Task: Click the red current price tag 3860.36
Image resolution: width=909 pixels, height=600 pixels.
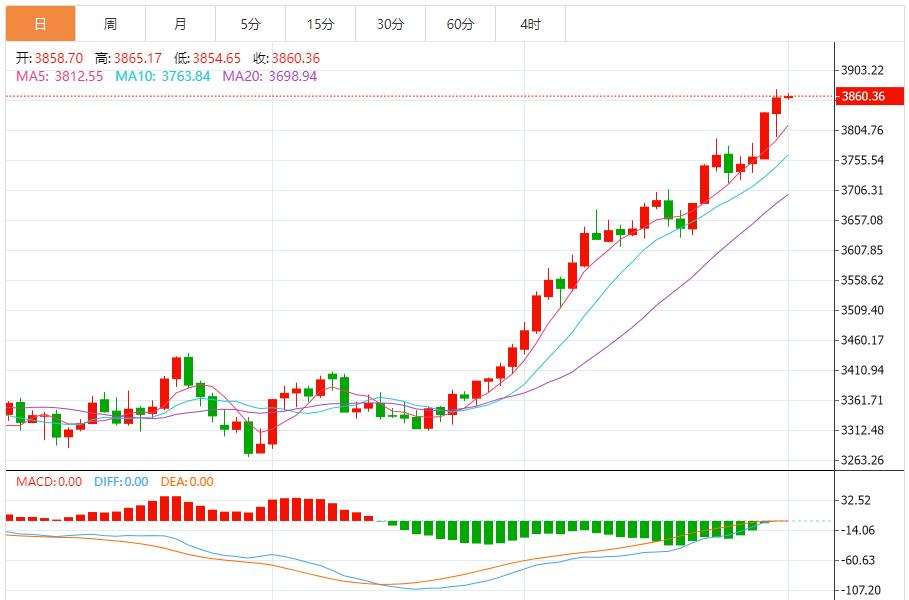Action: [863, 96]
